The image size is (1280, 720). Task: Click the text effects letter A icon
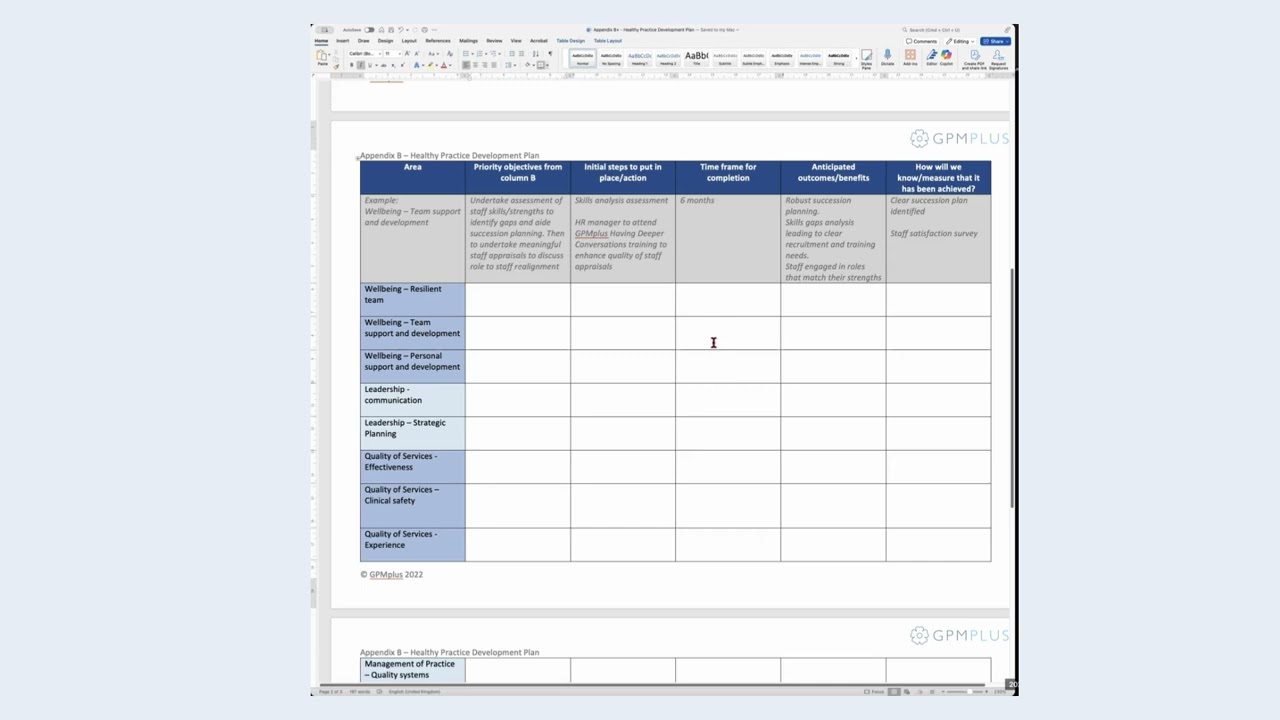tap(416, 65)
